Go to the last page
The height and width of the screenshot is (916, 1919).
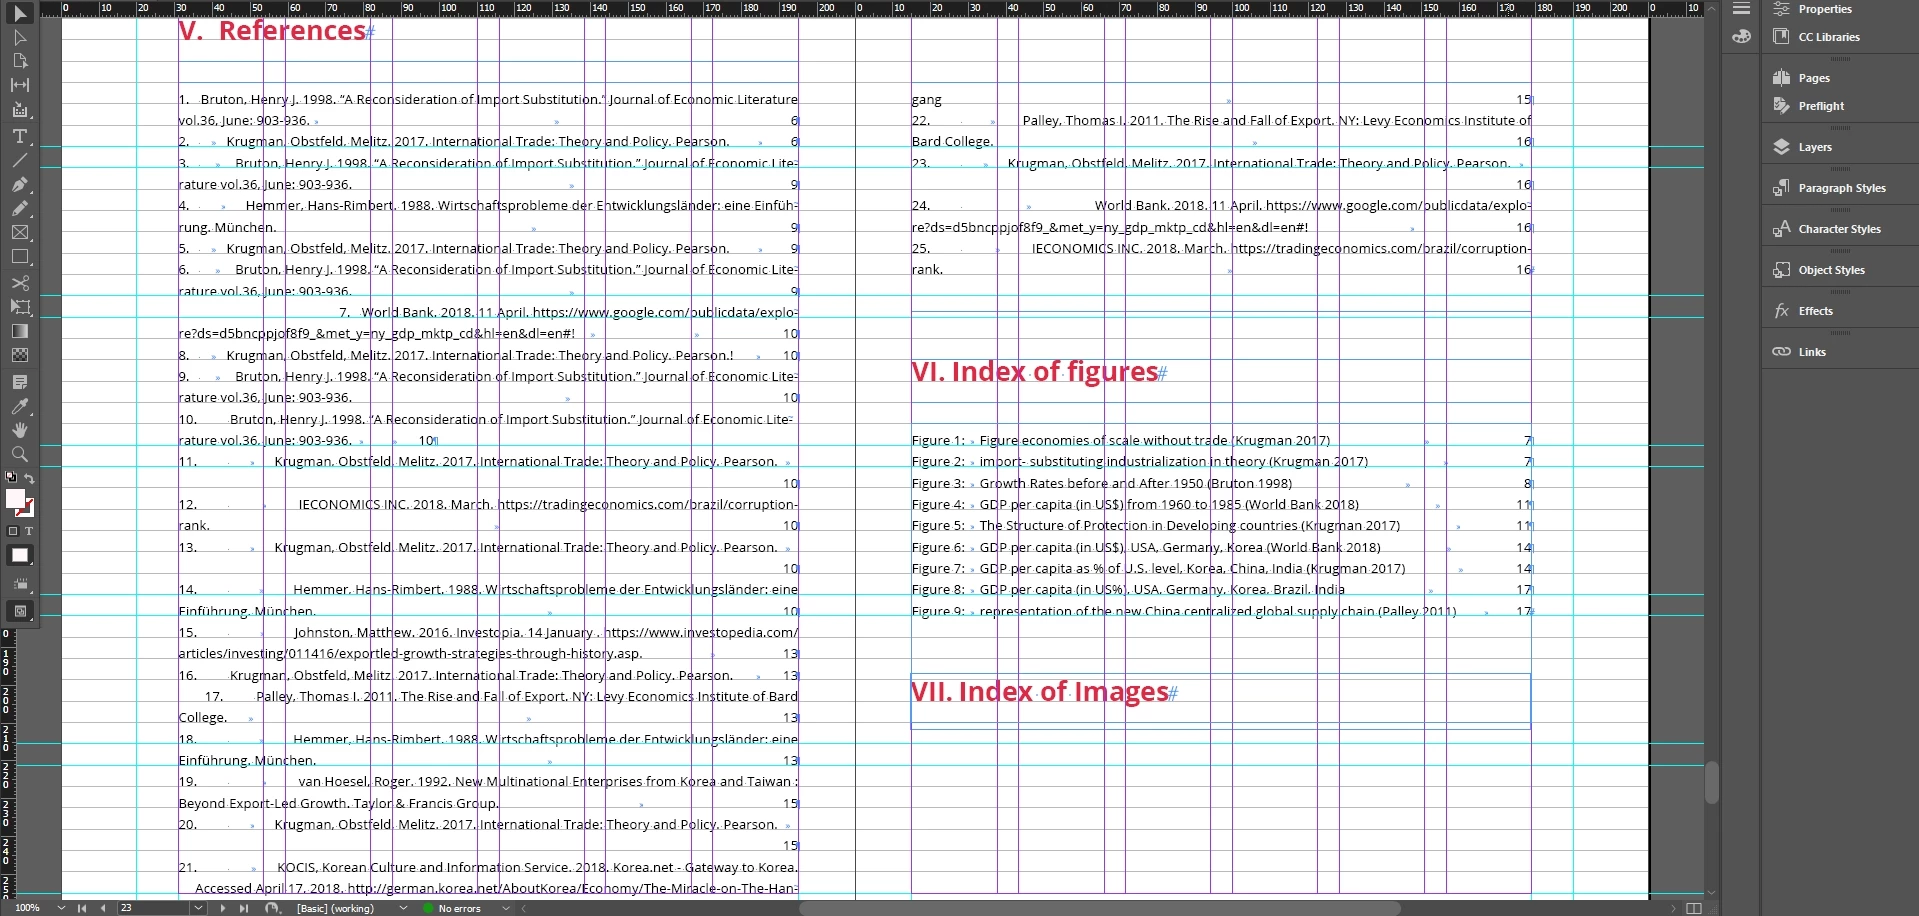pyautogui.click(x=244, y=908)
